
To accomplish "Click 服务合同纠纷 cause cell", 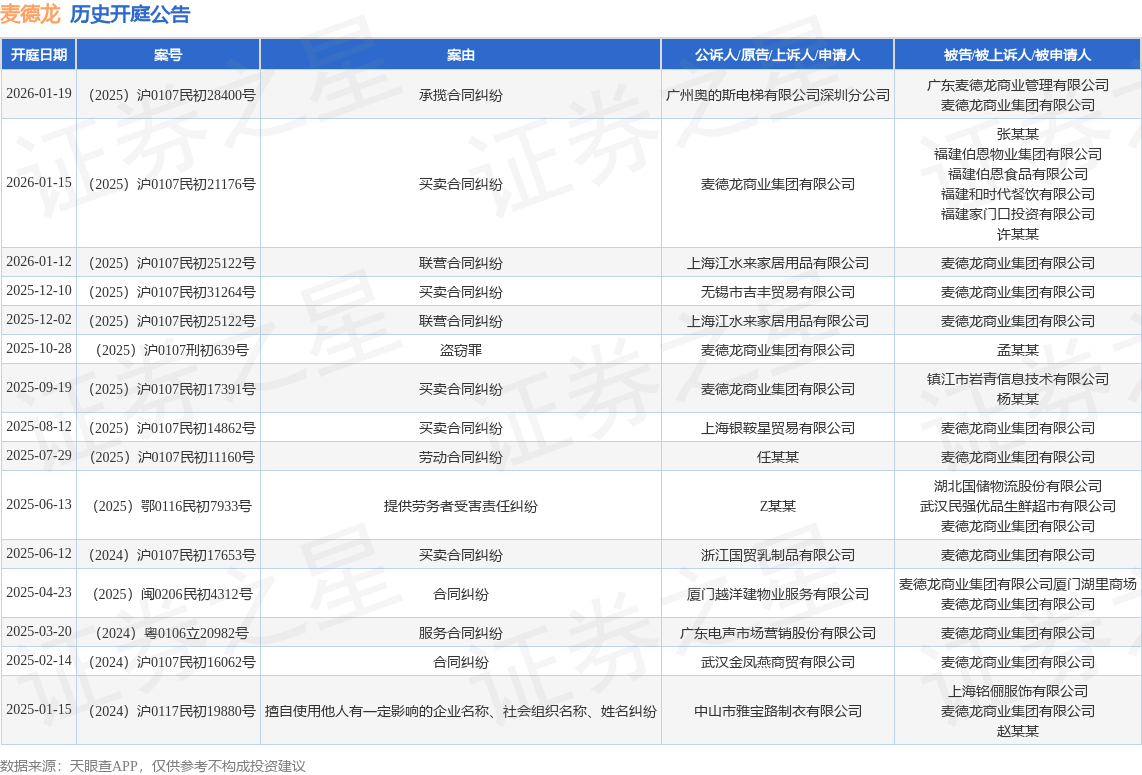I will pos(460,632).
